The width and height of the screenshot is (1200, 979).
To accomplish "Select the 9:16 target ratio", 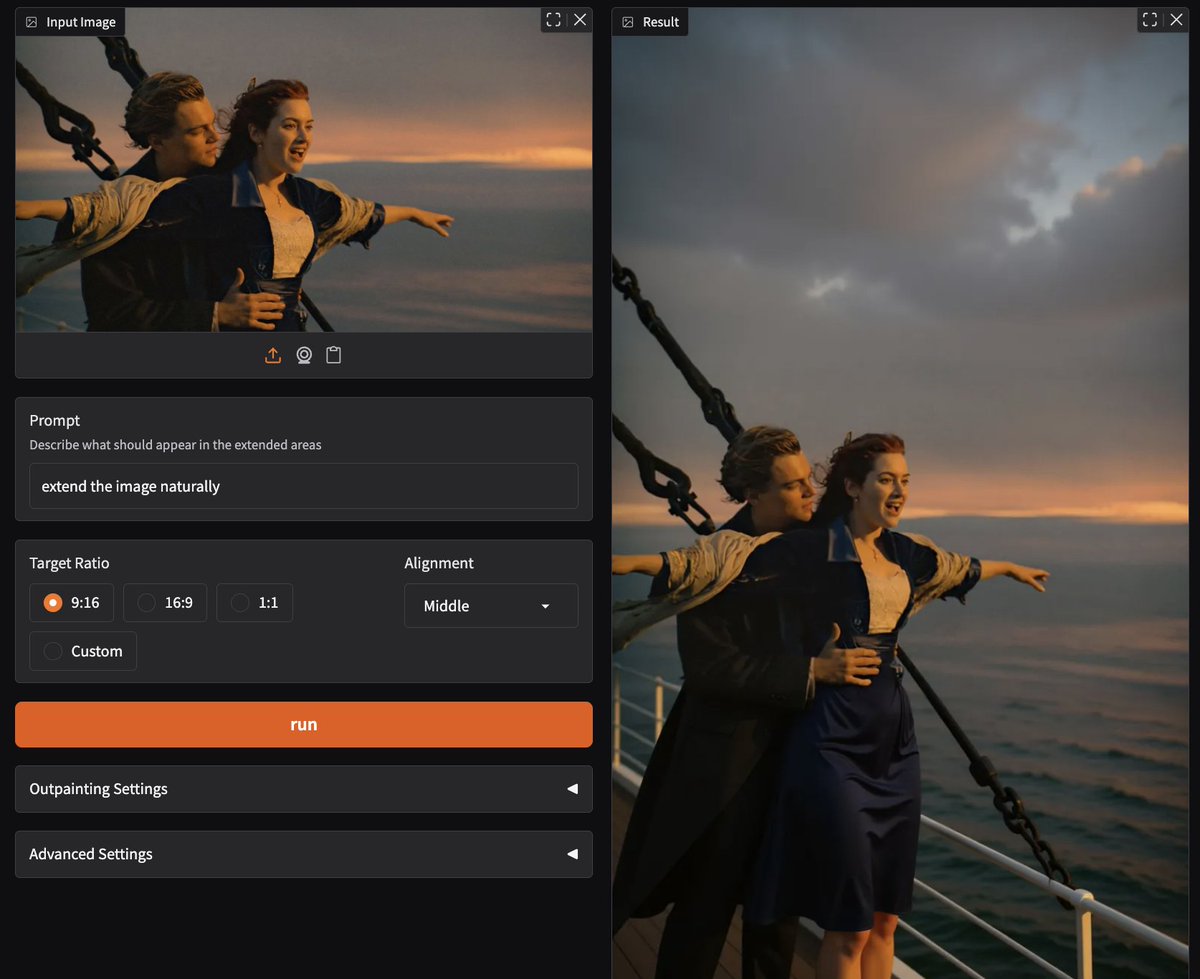I will [71, 603].
